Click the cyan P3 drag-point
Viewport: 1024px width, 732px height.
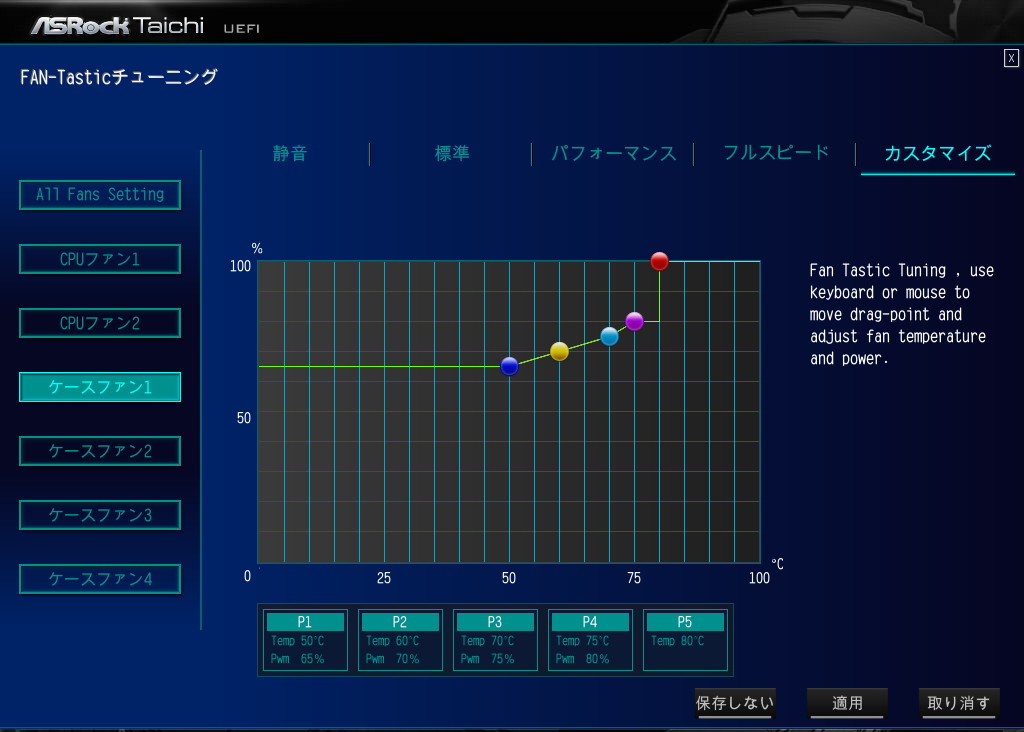[609, 336]
